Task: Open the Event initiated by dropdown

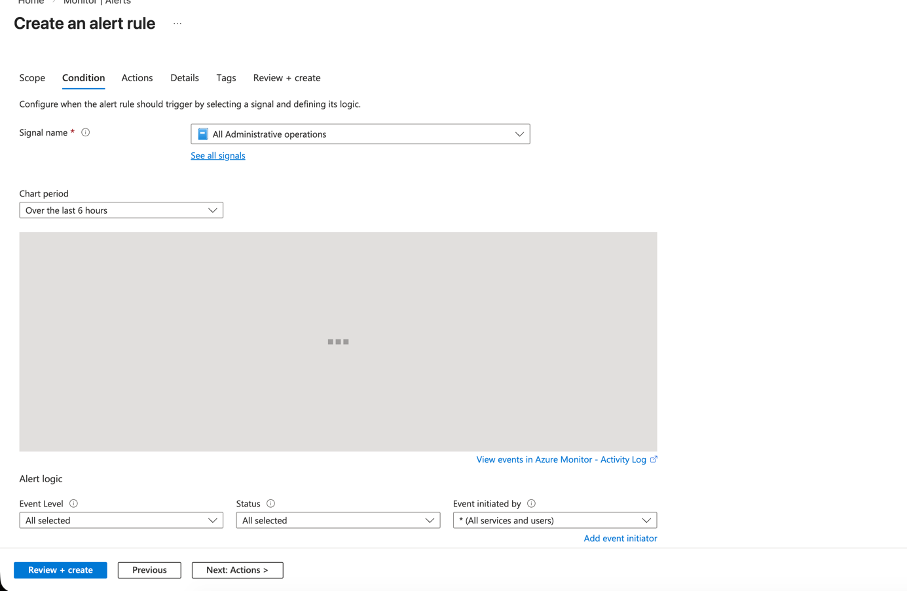Action: coord(555,521)
